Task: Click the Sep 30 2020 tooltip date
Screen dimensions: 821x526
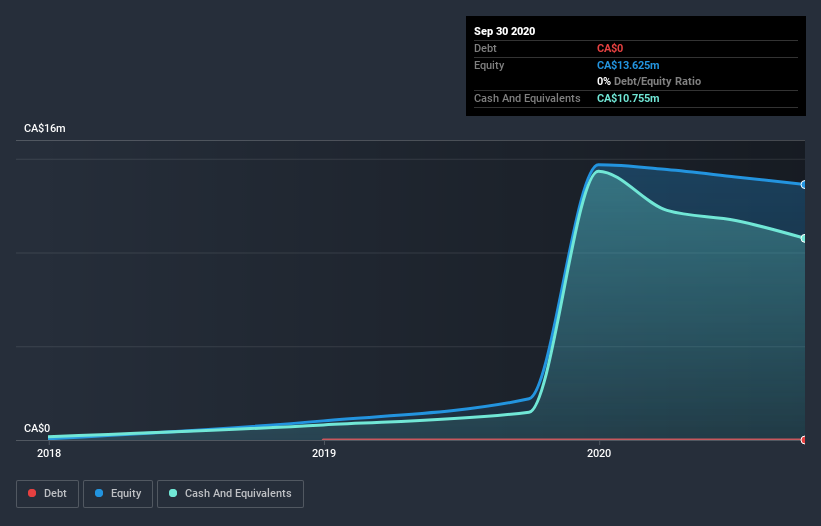Action: coord(505,31)
